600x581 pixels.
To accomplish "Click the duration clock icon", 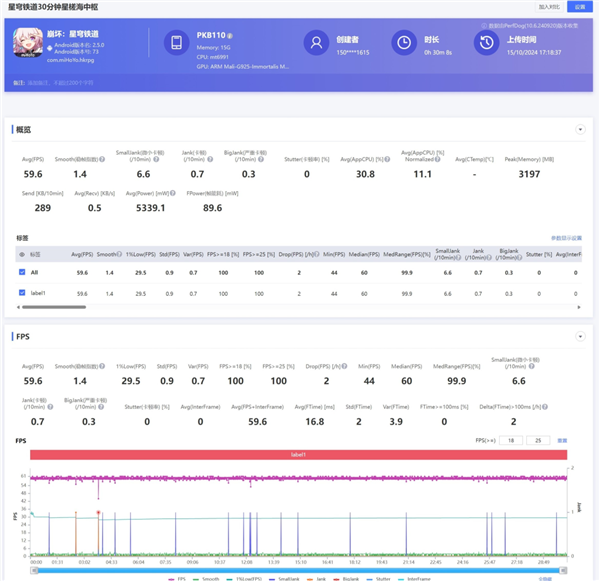I will click(x=403, y=42).
